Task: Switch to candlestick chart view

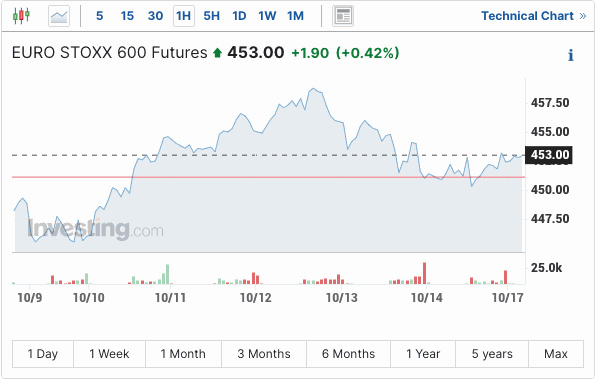Action: [x=21, y=16]
